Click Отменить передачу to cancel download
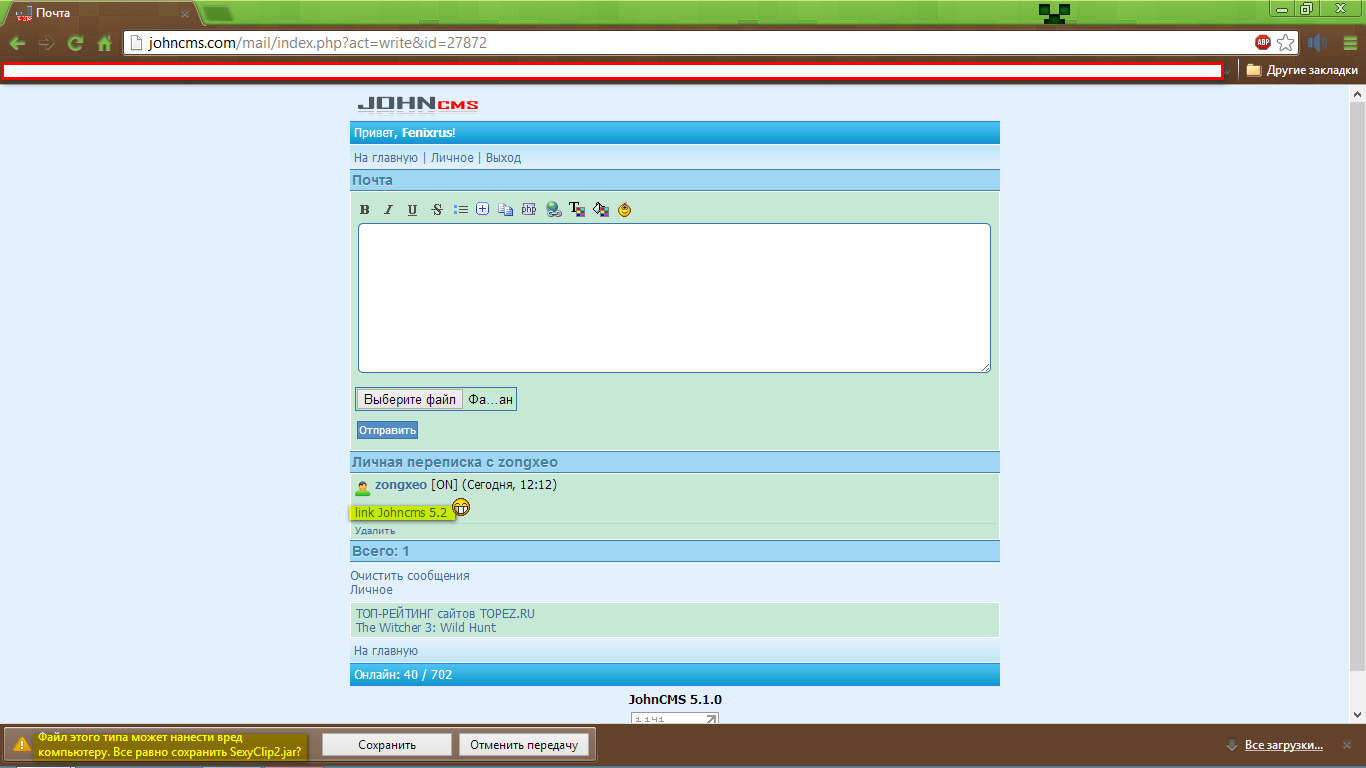This screenshot has height=768, width=1366. point(524,745)
